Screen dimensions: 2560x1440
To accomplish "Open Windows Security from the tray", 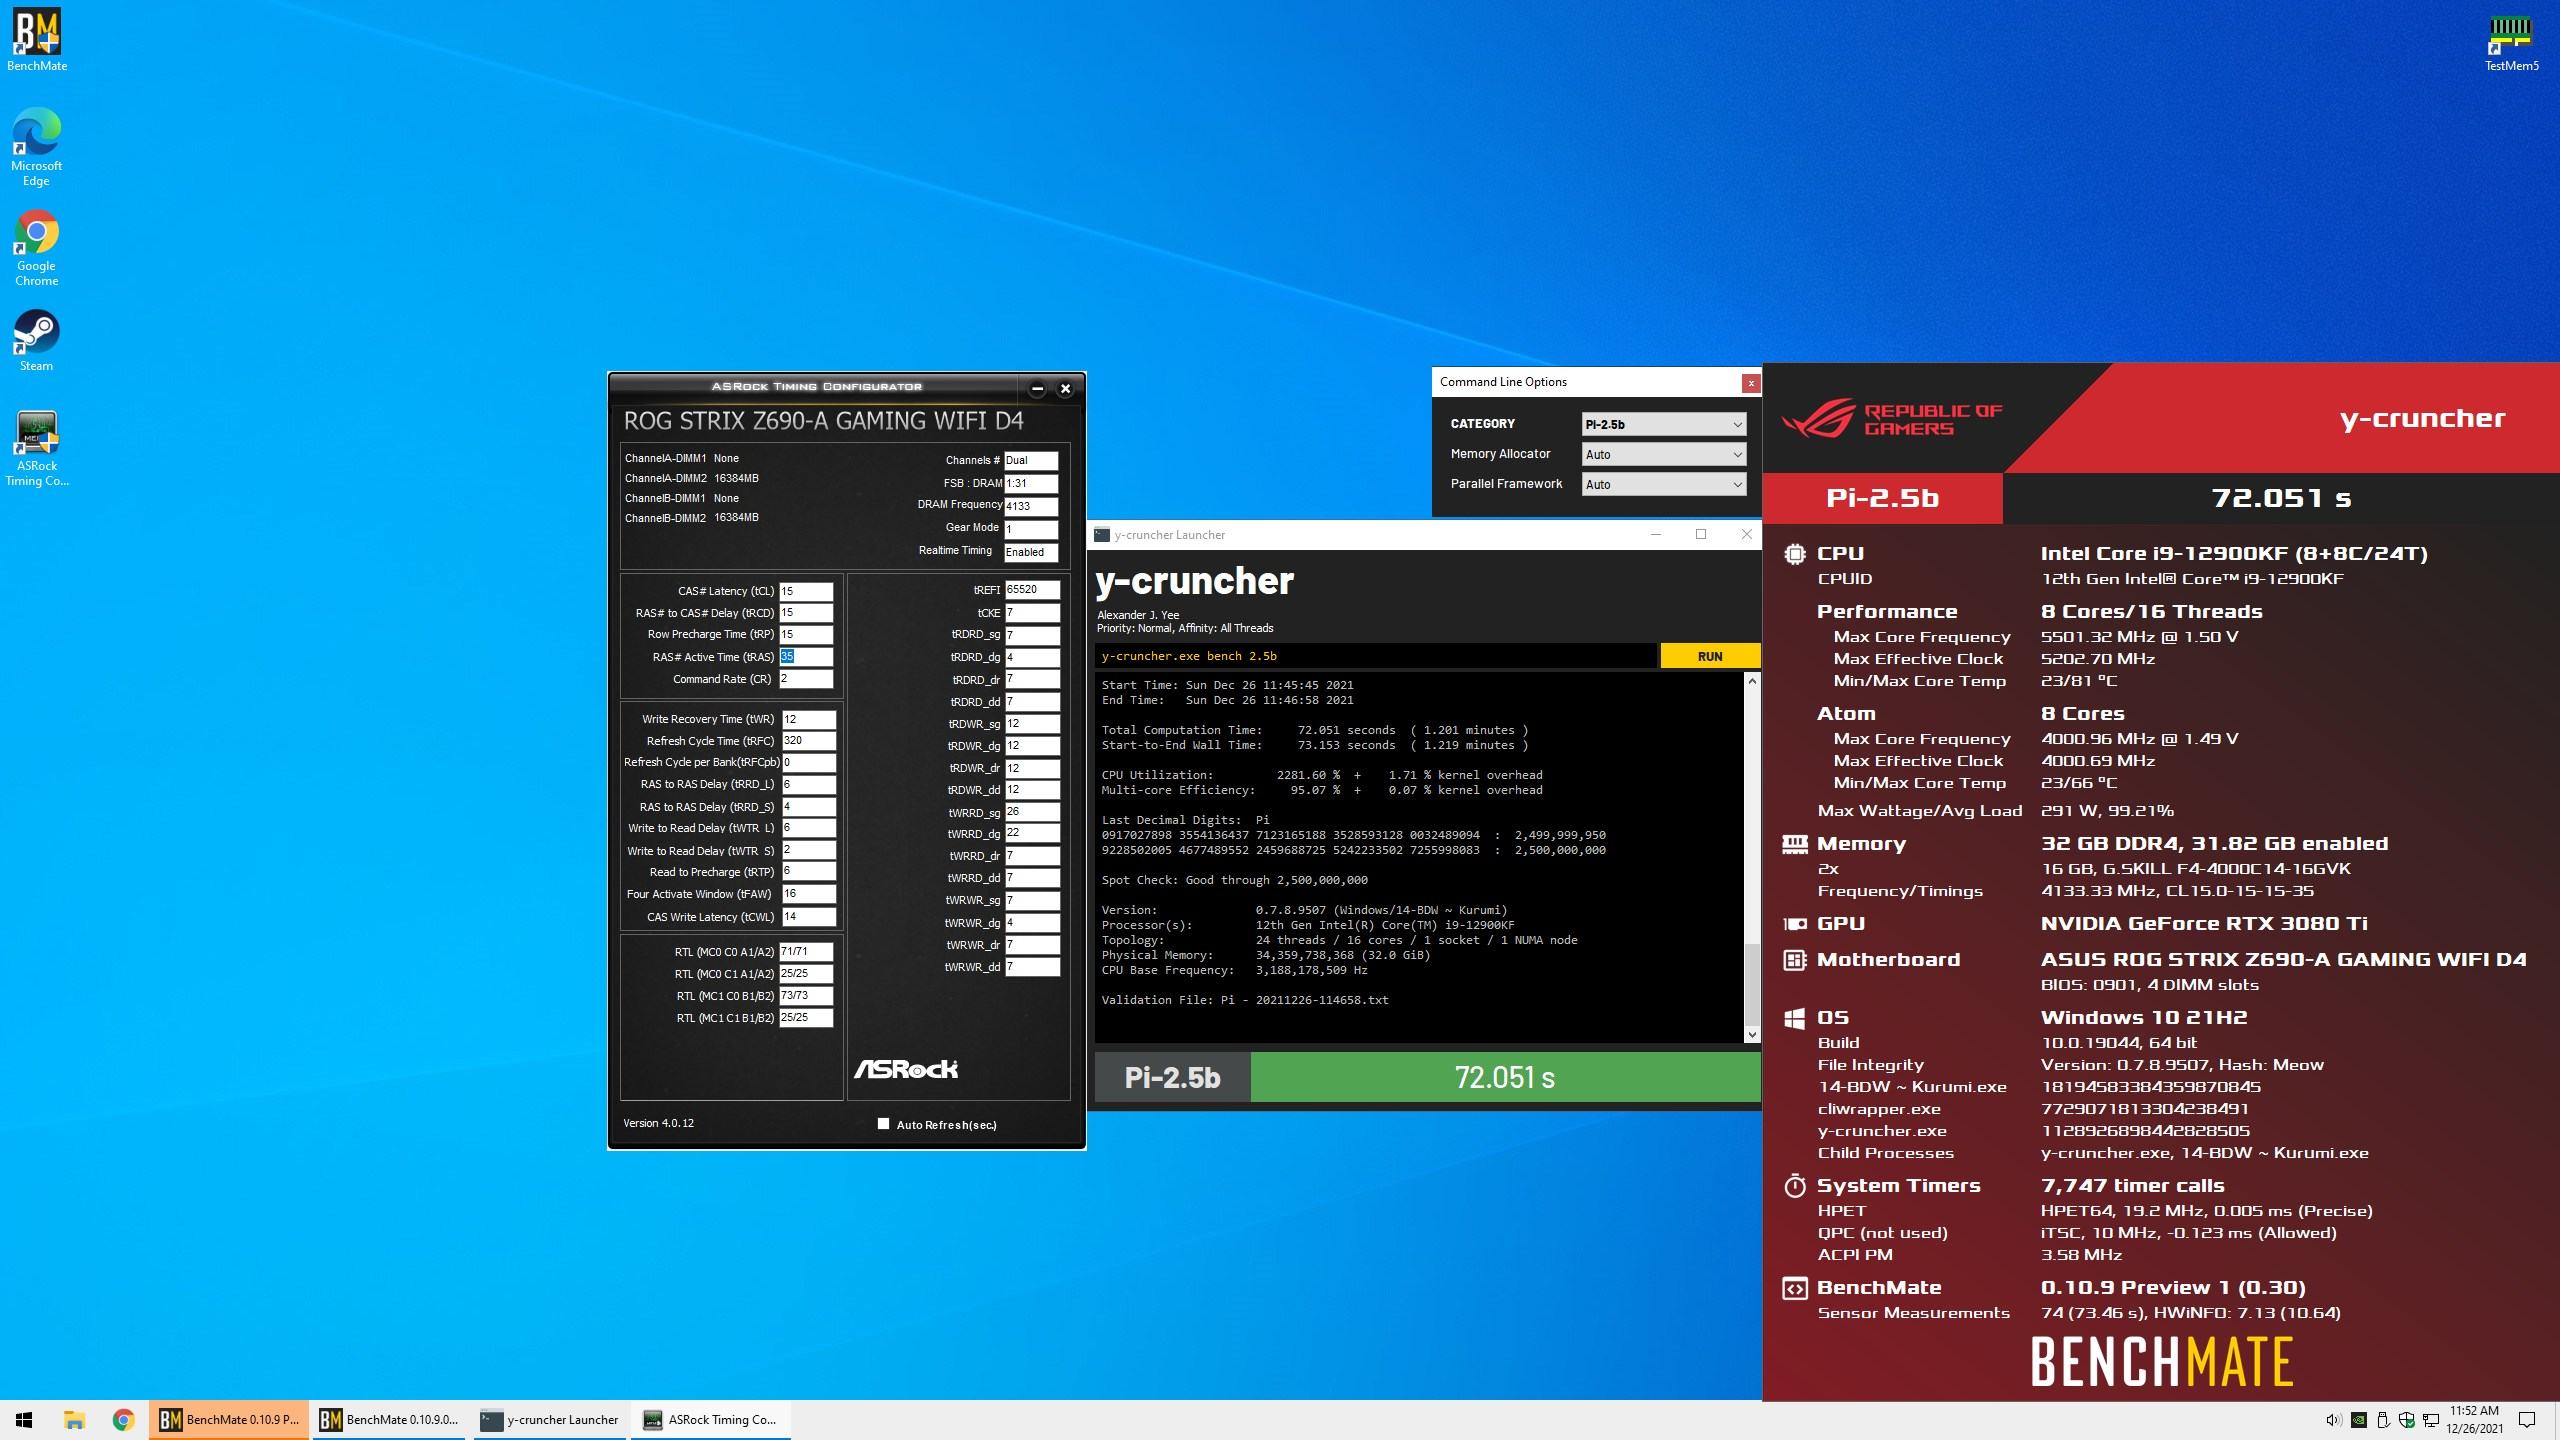I will click(2407, 1420).
